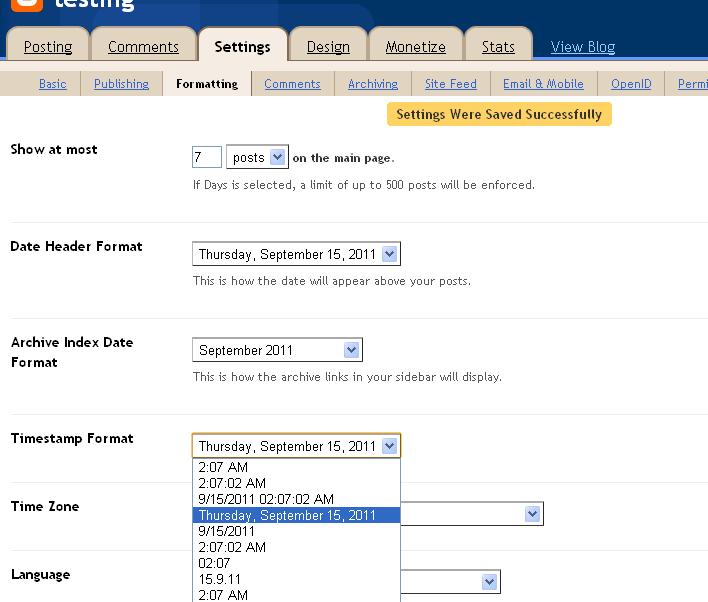Image resolution: width=708 pixels, height=602 pixels.
Task: Select 9/15/2011 02:07:02 AM timestamp option
Action: click(266, 499)
